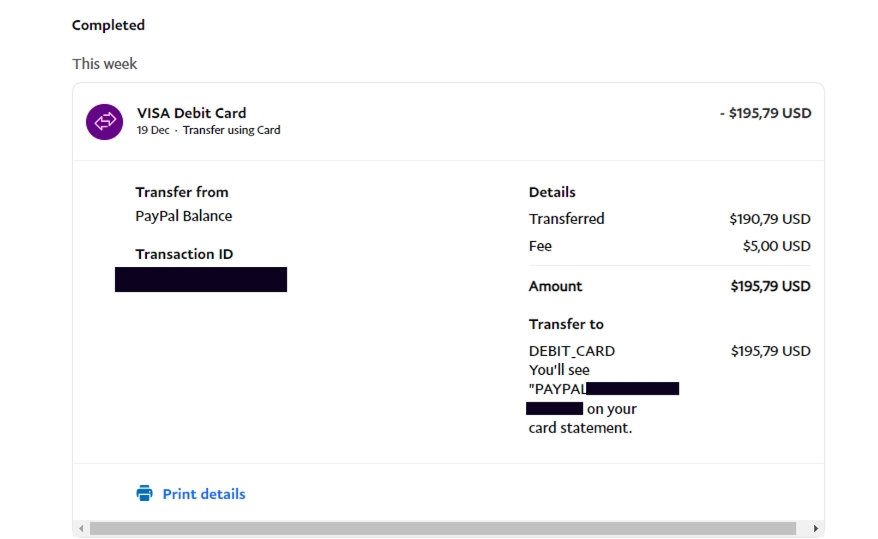Click the '19 Dec · Transfer using Card' subtitle
Viewport: 878px width, 539px height.
pos(208,130)
